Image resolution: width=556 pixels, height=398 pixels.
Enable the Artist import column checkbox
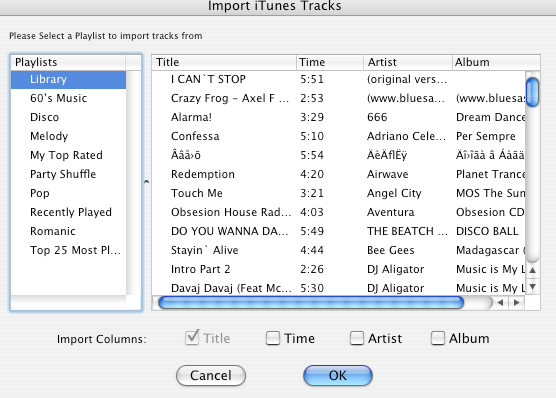click(x=356, y=338)
